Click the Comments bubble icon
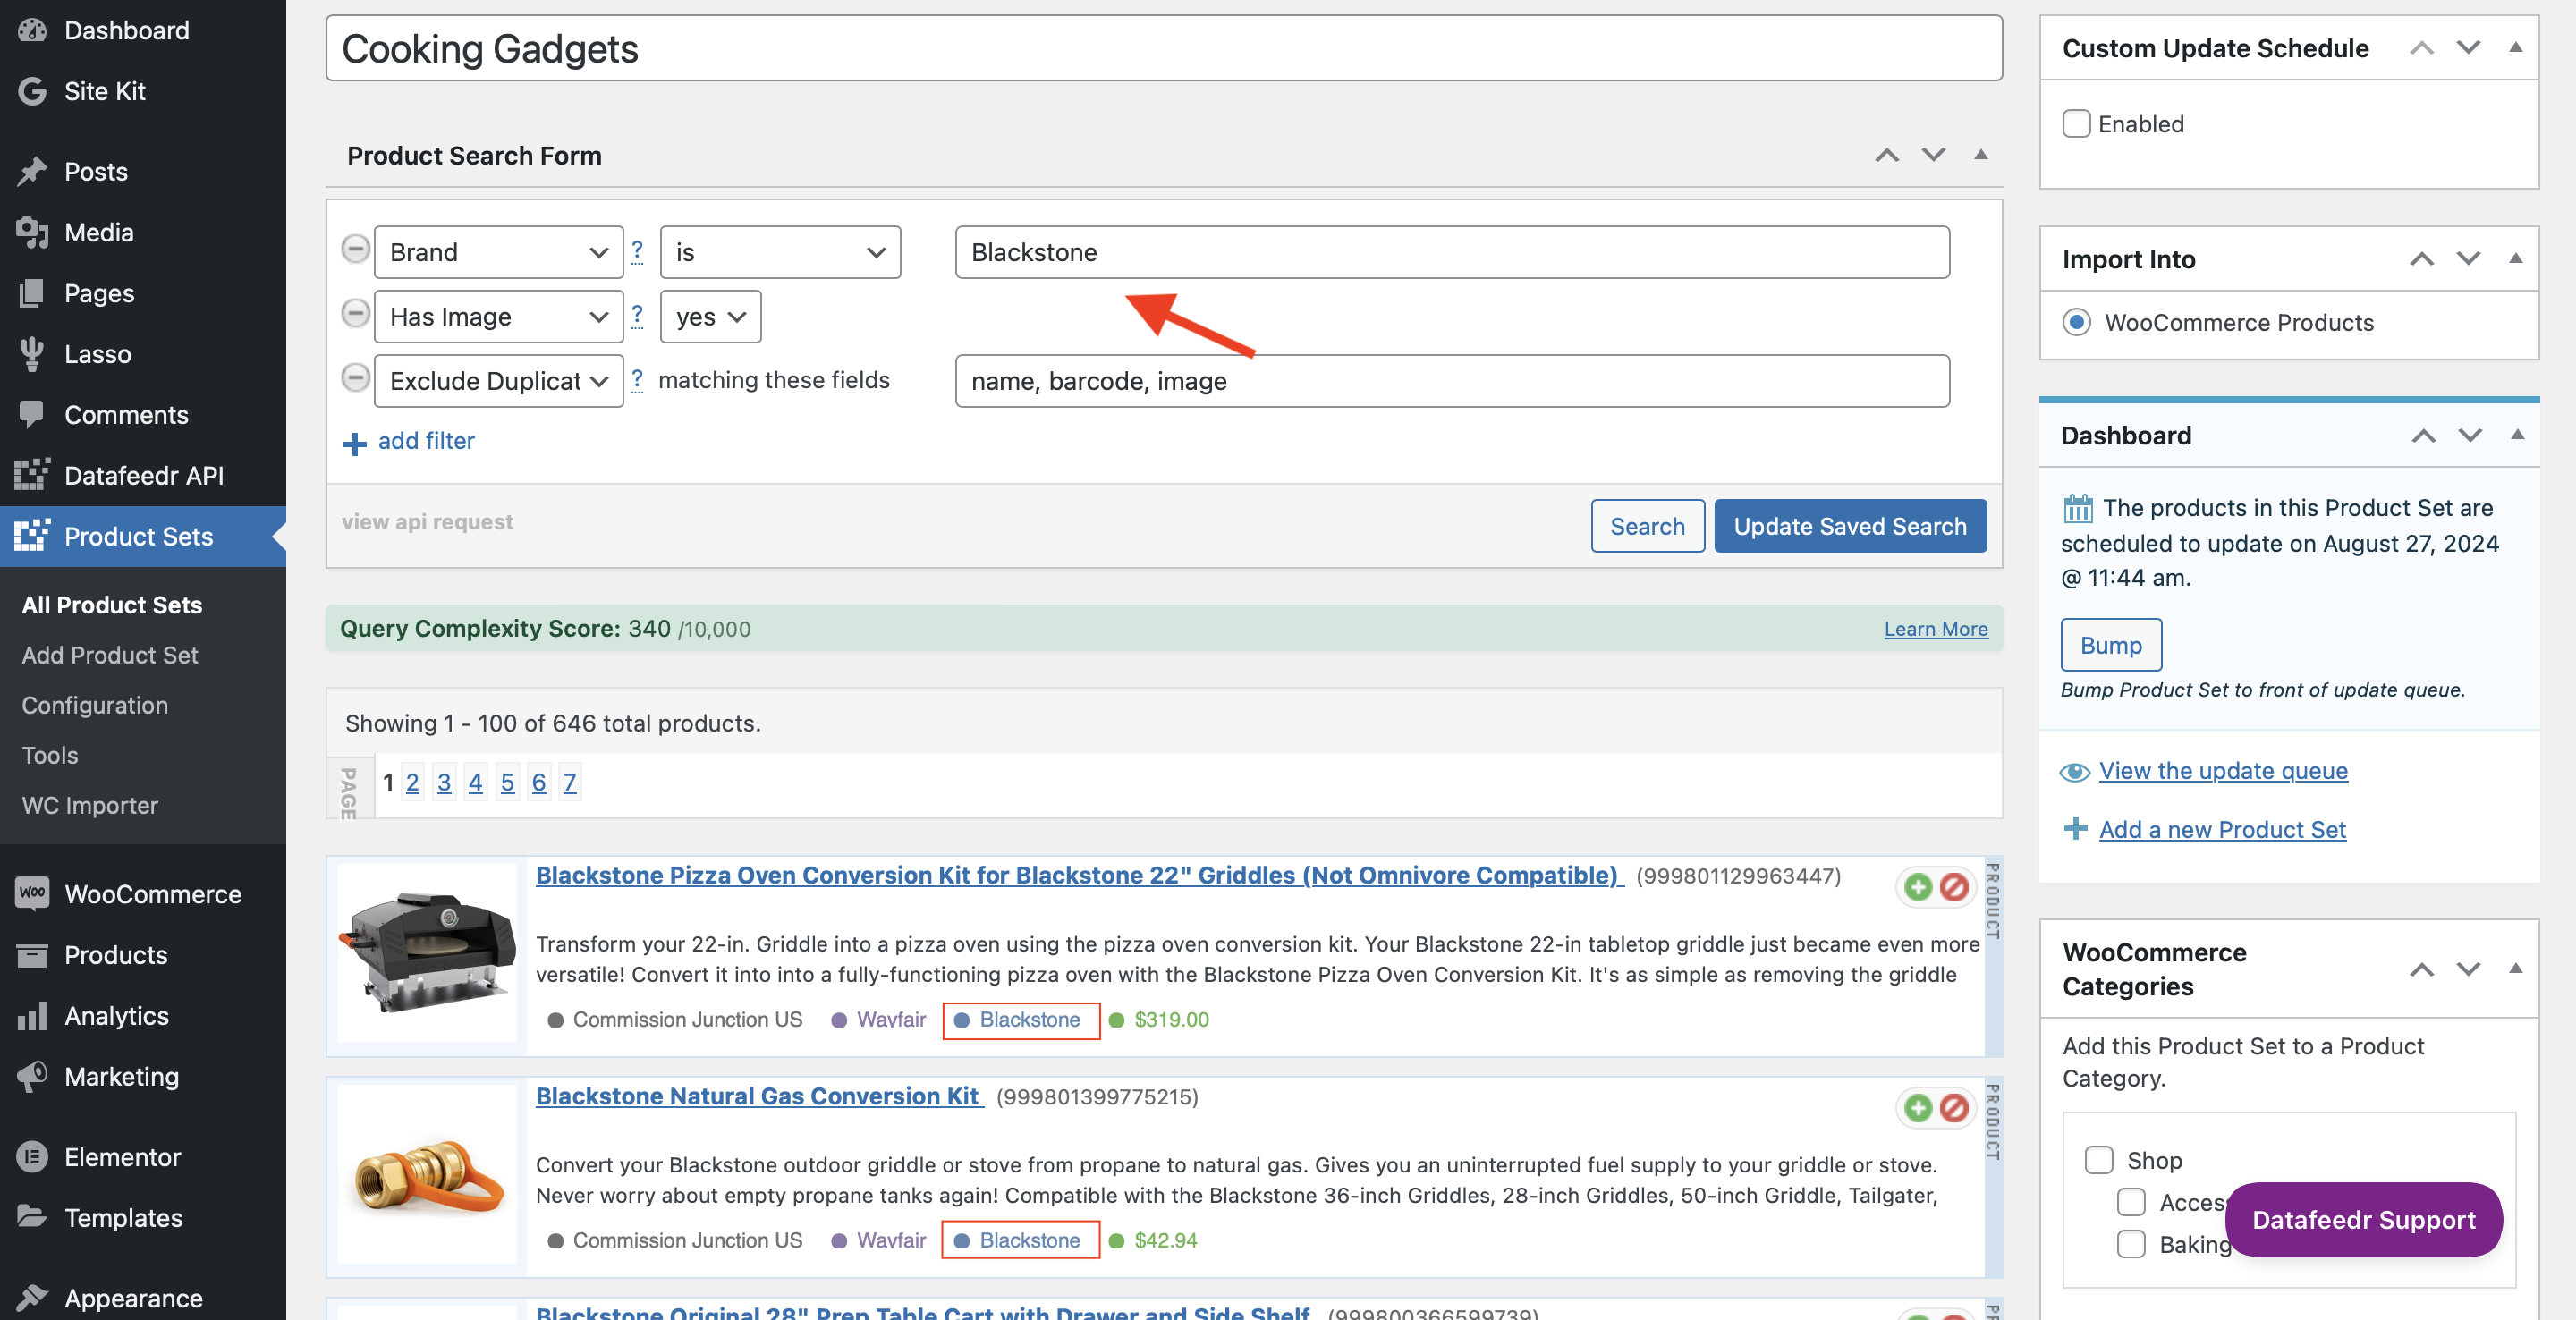This screenshot has width=2576, height=1320. coord(32,414)
